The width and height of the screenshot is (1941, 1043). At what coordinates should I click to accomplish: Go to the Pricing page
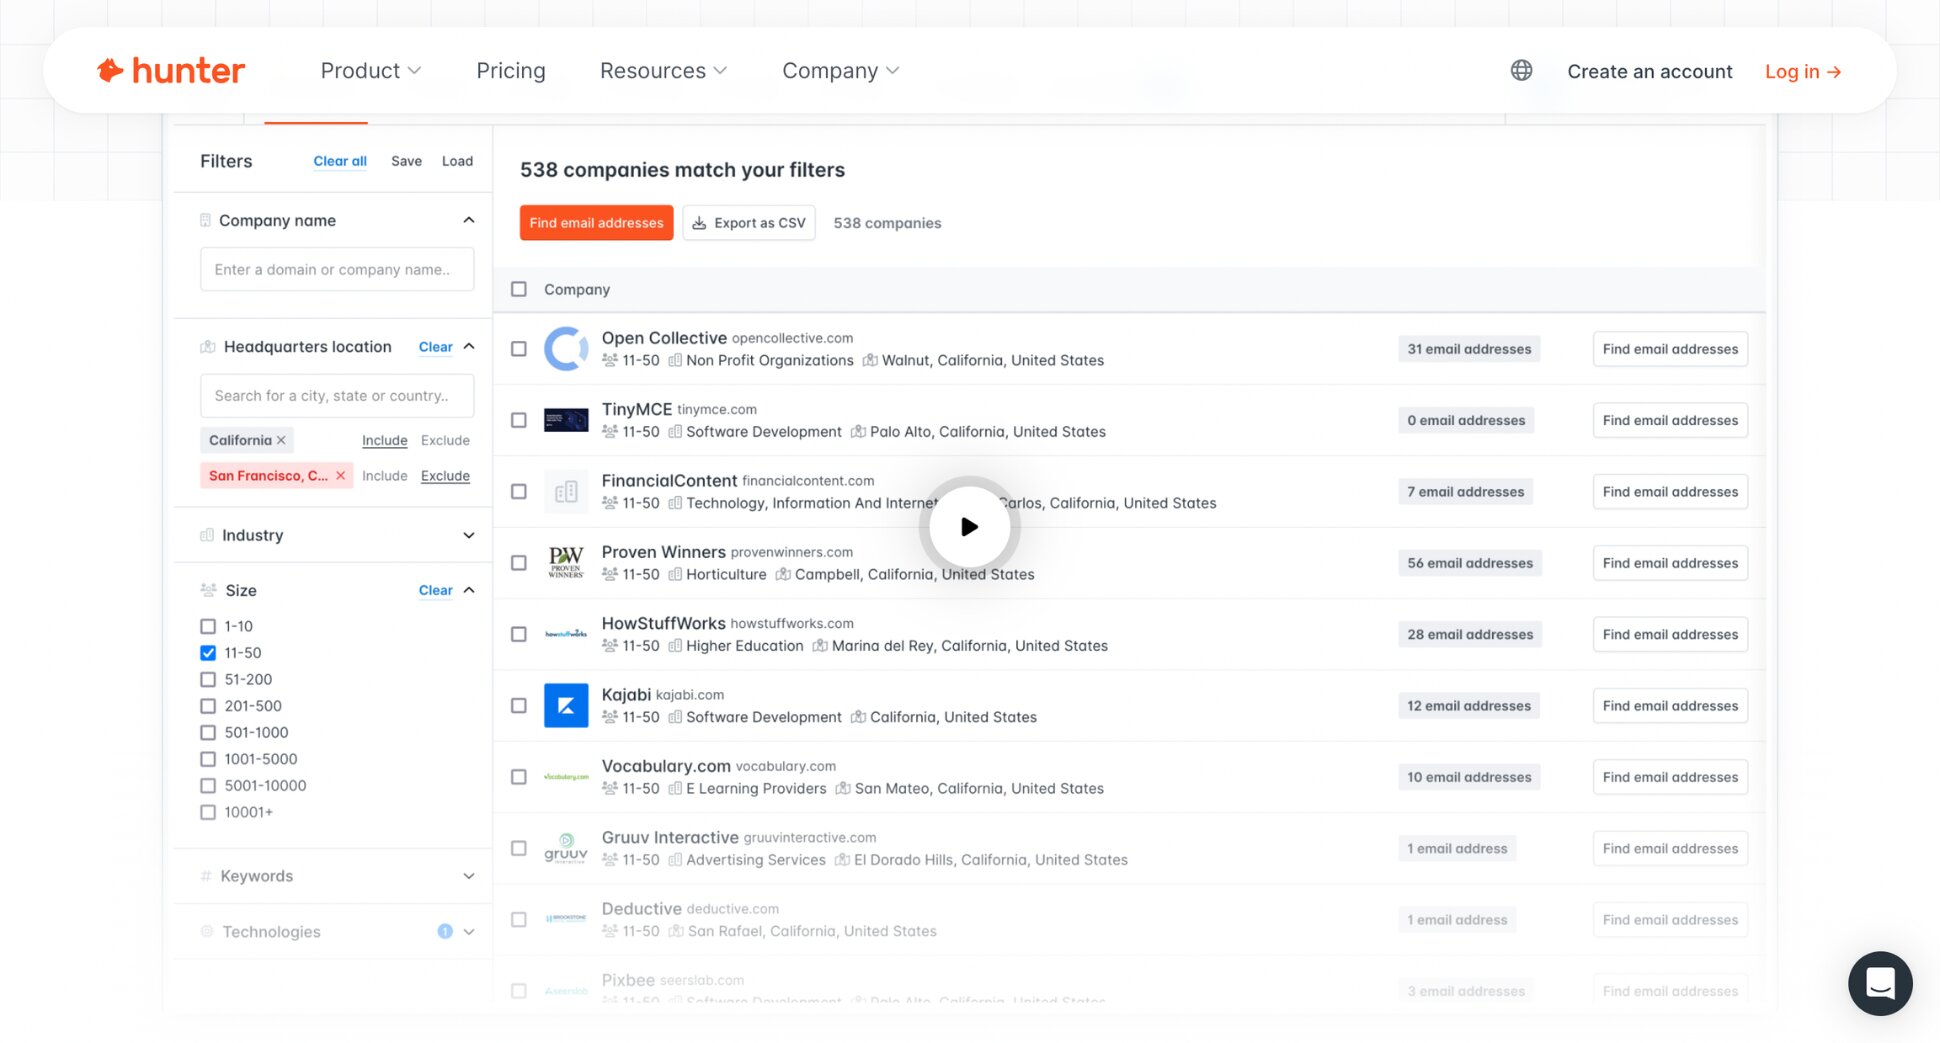click(x=511, y=71)
